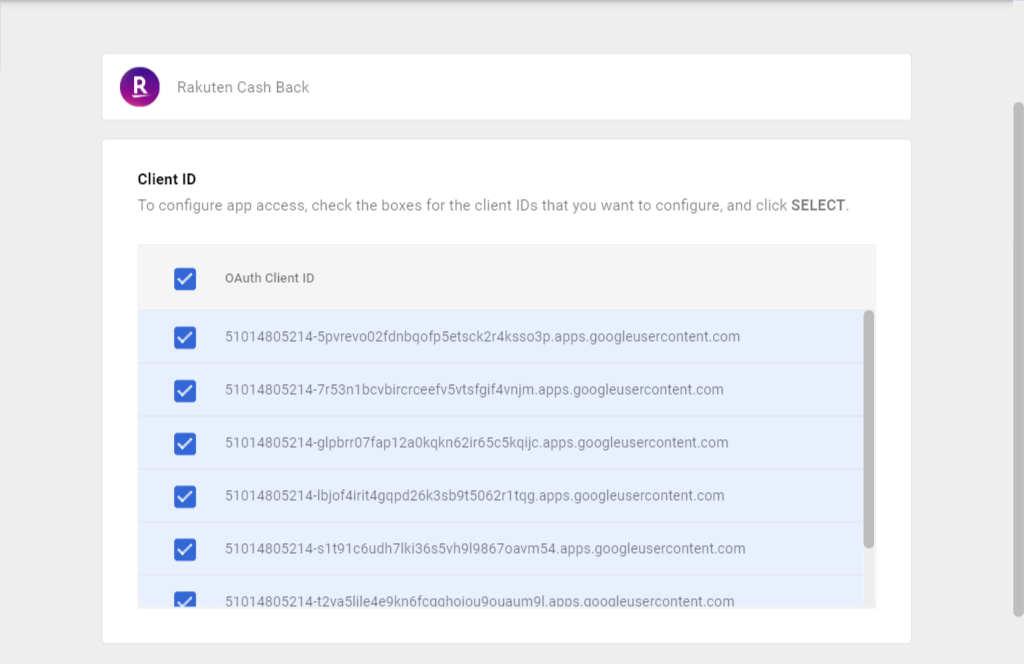The height and width of the screenshot is (664, 1024).
Task: Select the 5pvrevo02fdnbqofp5etsck2r4ksso3p client ID text
Action: coord(483,337)
